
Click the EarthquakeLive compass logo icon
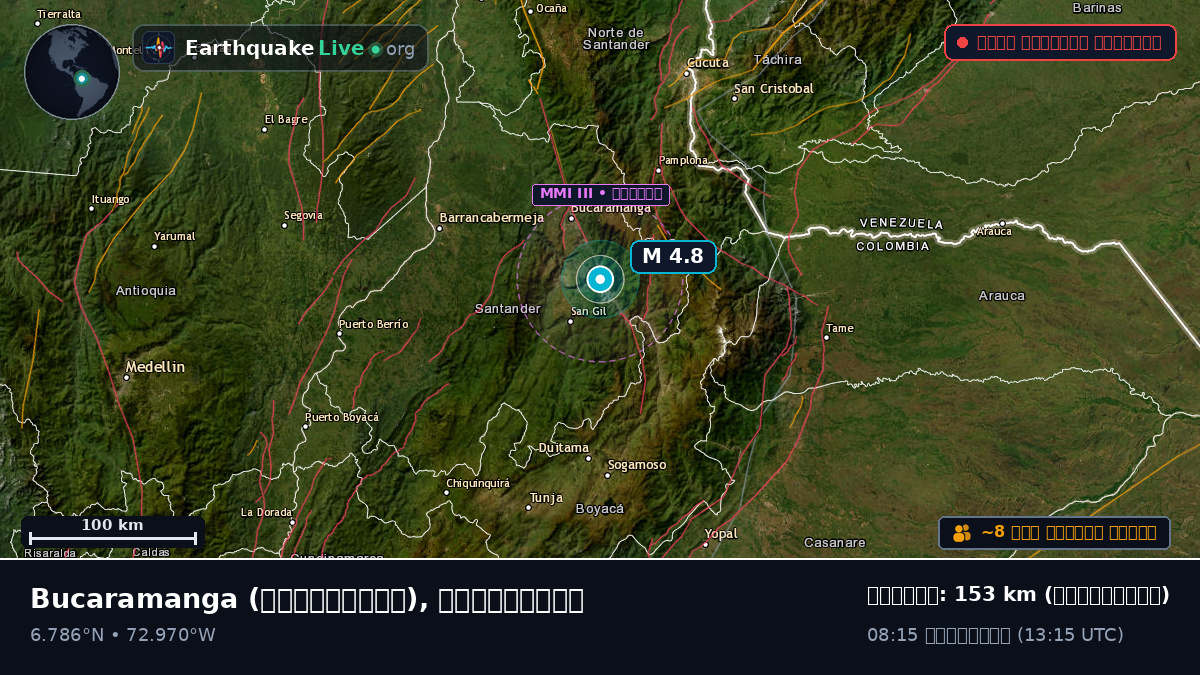pyautogui.click(x=158, y=48)
